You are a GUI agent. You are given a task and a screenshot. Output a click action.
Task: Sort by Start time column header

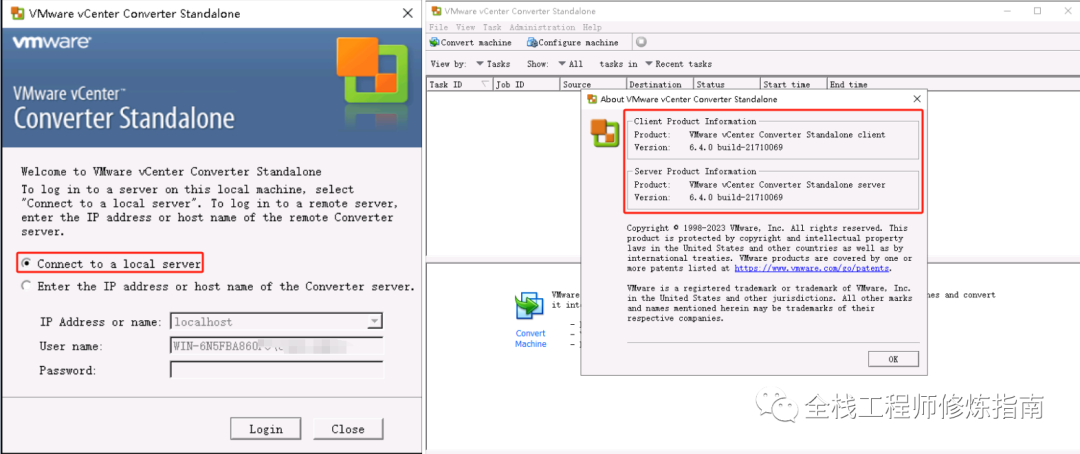click(793, 85)
